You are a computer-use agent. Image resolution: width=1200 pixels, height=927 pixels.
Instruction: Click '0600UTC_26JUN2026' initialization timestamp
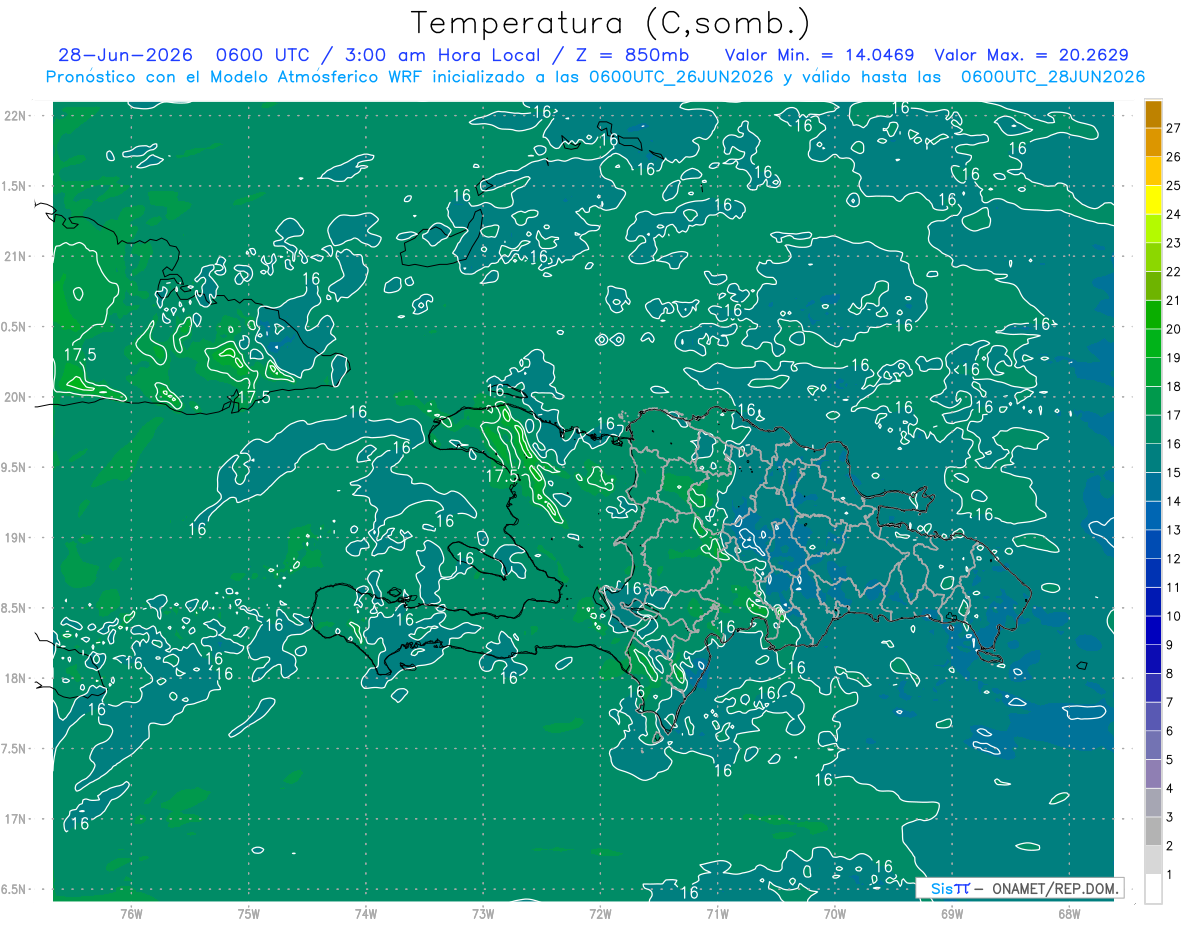tap(680, 77)
